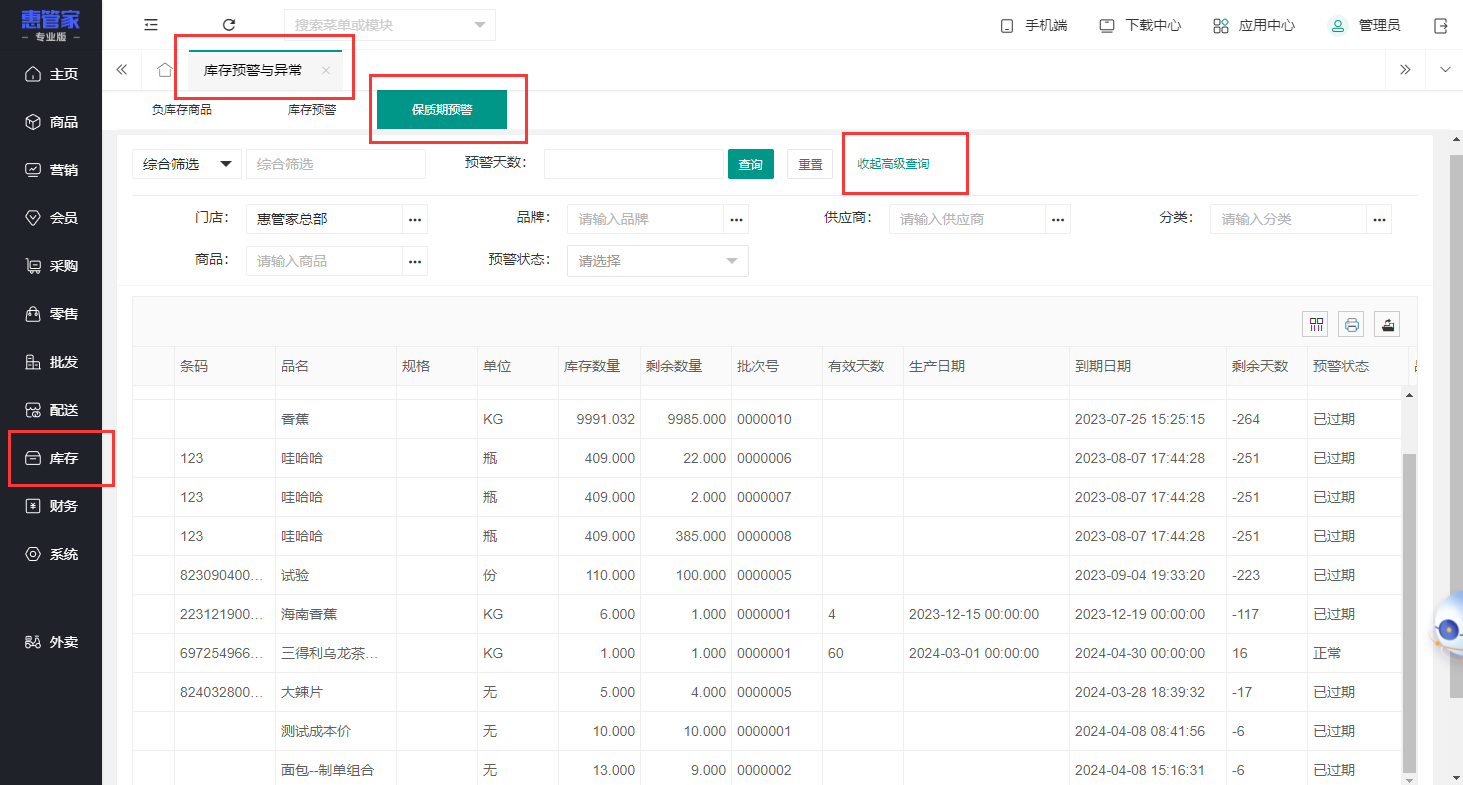Click the 管理员 user avatar
The image size is (1463, 785).
click(x=1338, y=25)
